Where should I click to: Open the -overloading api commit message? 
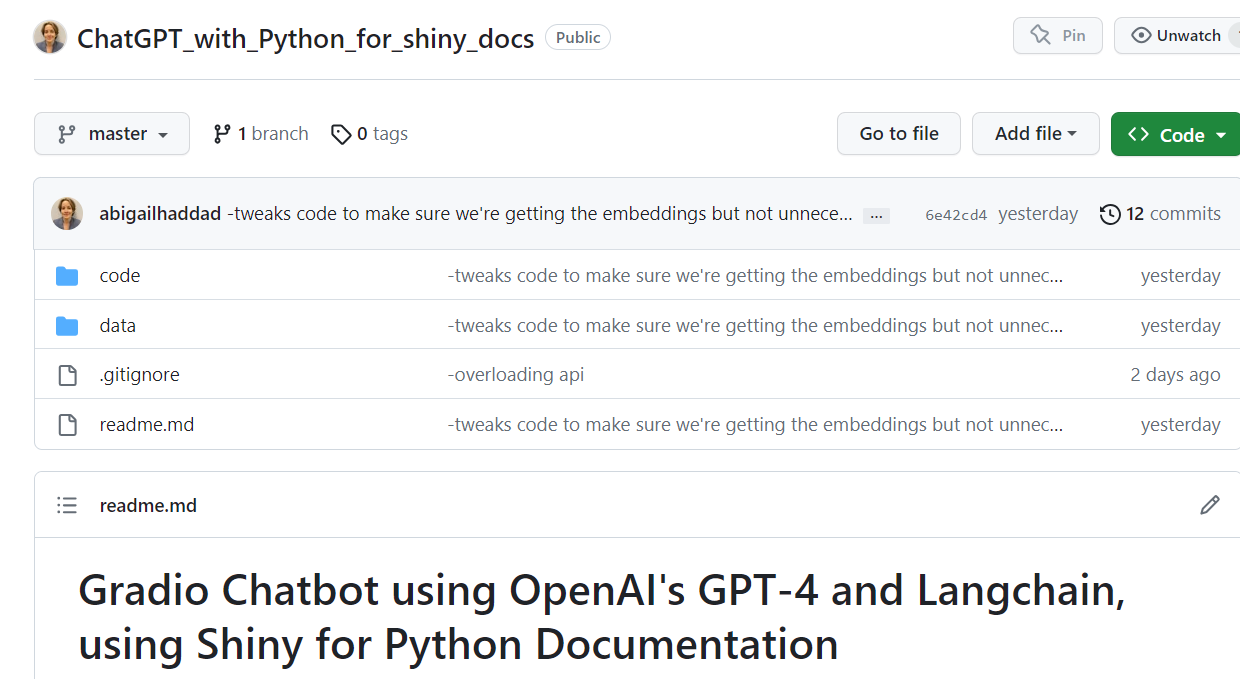pyautogui.click(x=516, y=375)
